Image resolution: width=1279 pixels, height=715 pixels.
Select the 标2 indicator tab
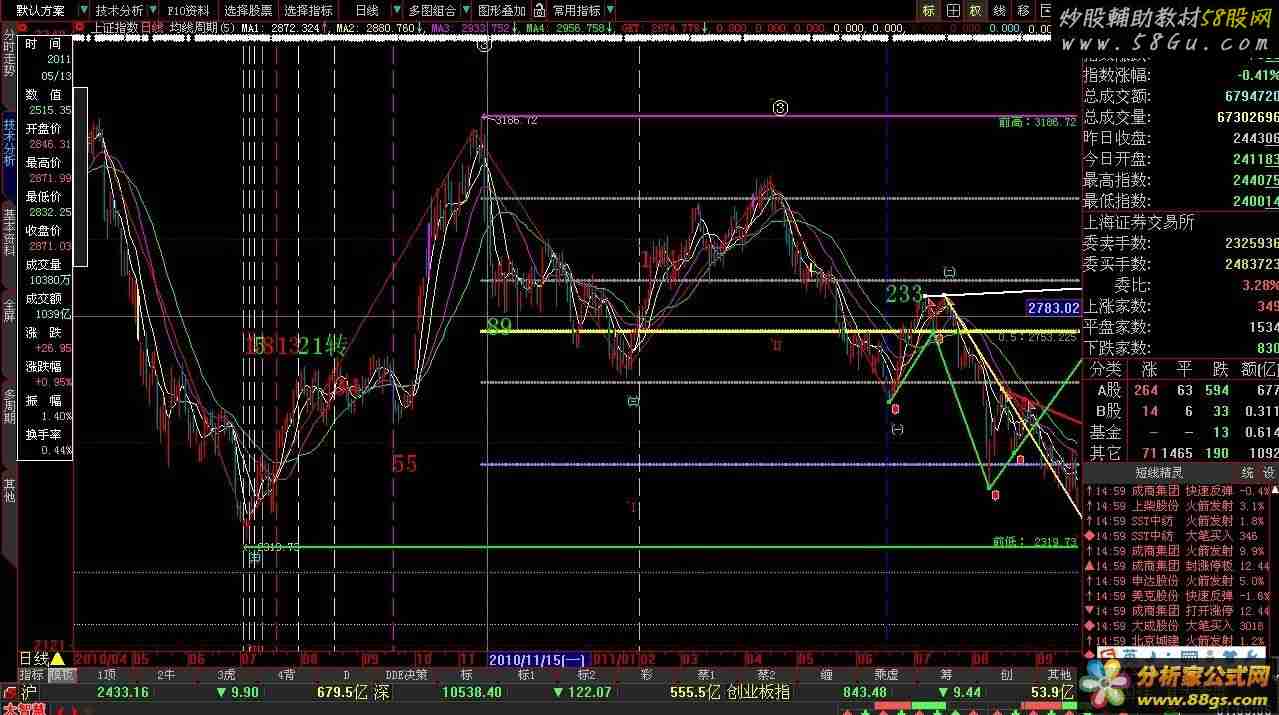pyautogui.click(x=587, y=675)
